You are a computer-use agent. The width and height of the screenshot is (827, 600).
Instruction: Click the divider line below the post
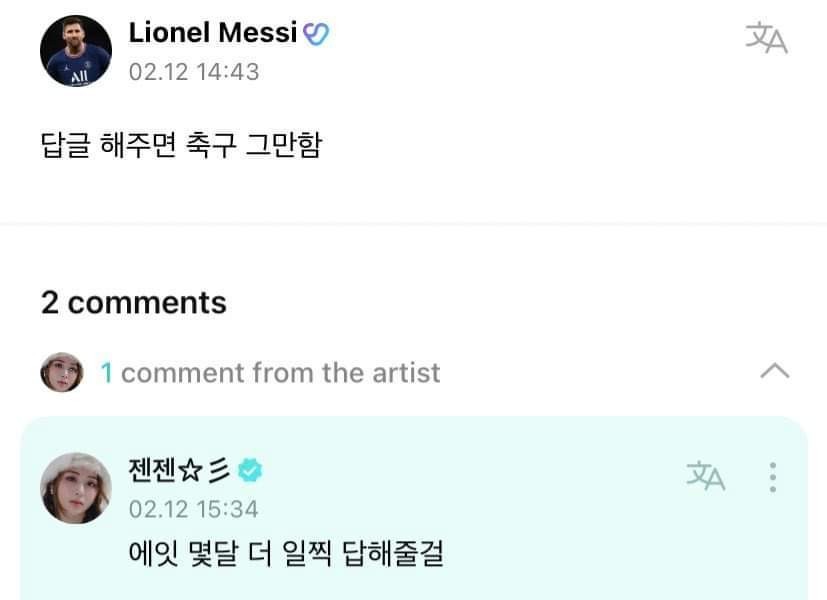[x=413, y=224]
